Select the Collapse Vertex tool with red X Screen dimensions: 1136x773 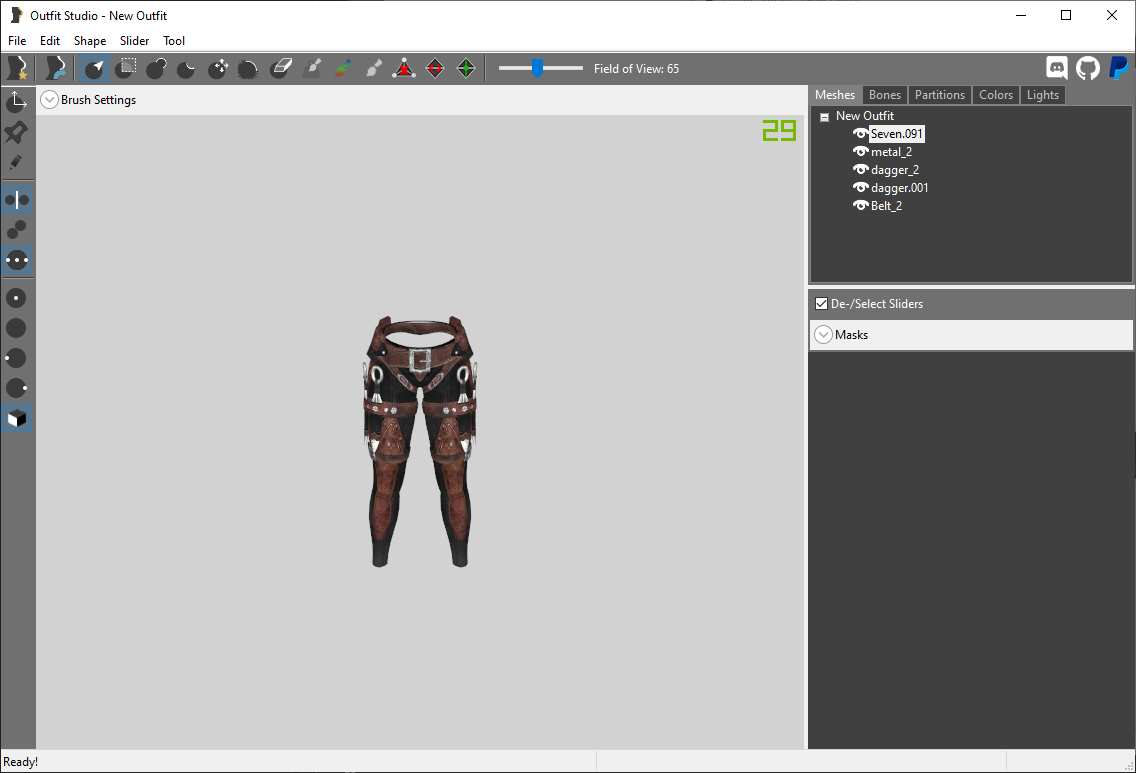click(404, 69)
